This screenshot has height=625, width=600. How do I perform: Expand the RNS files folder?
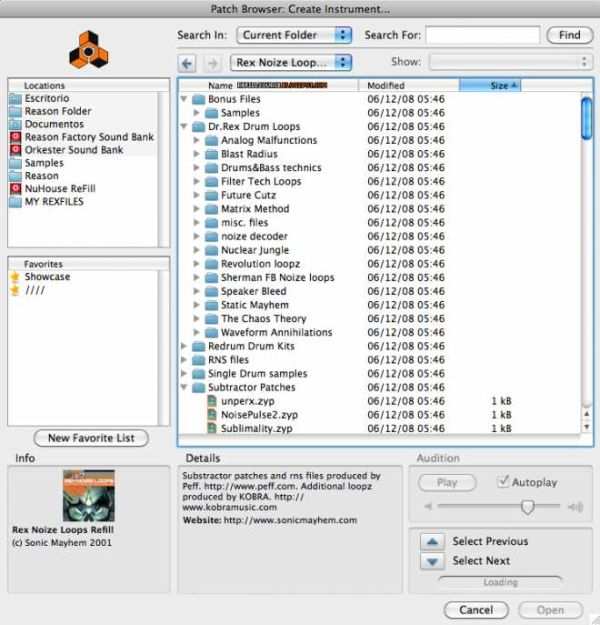[183, 360]
